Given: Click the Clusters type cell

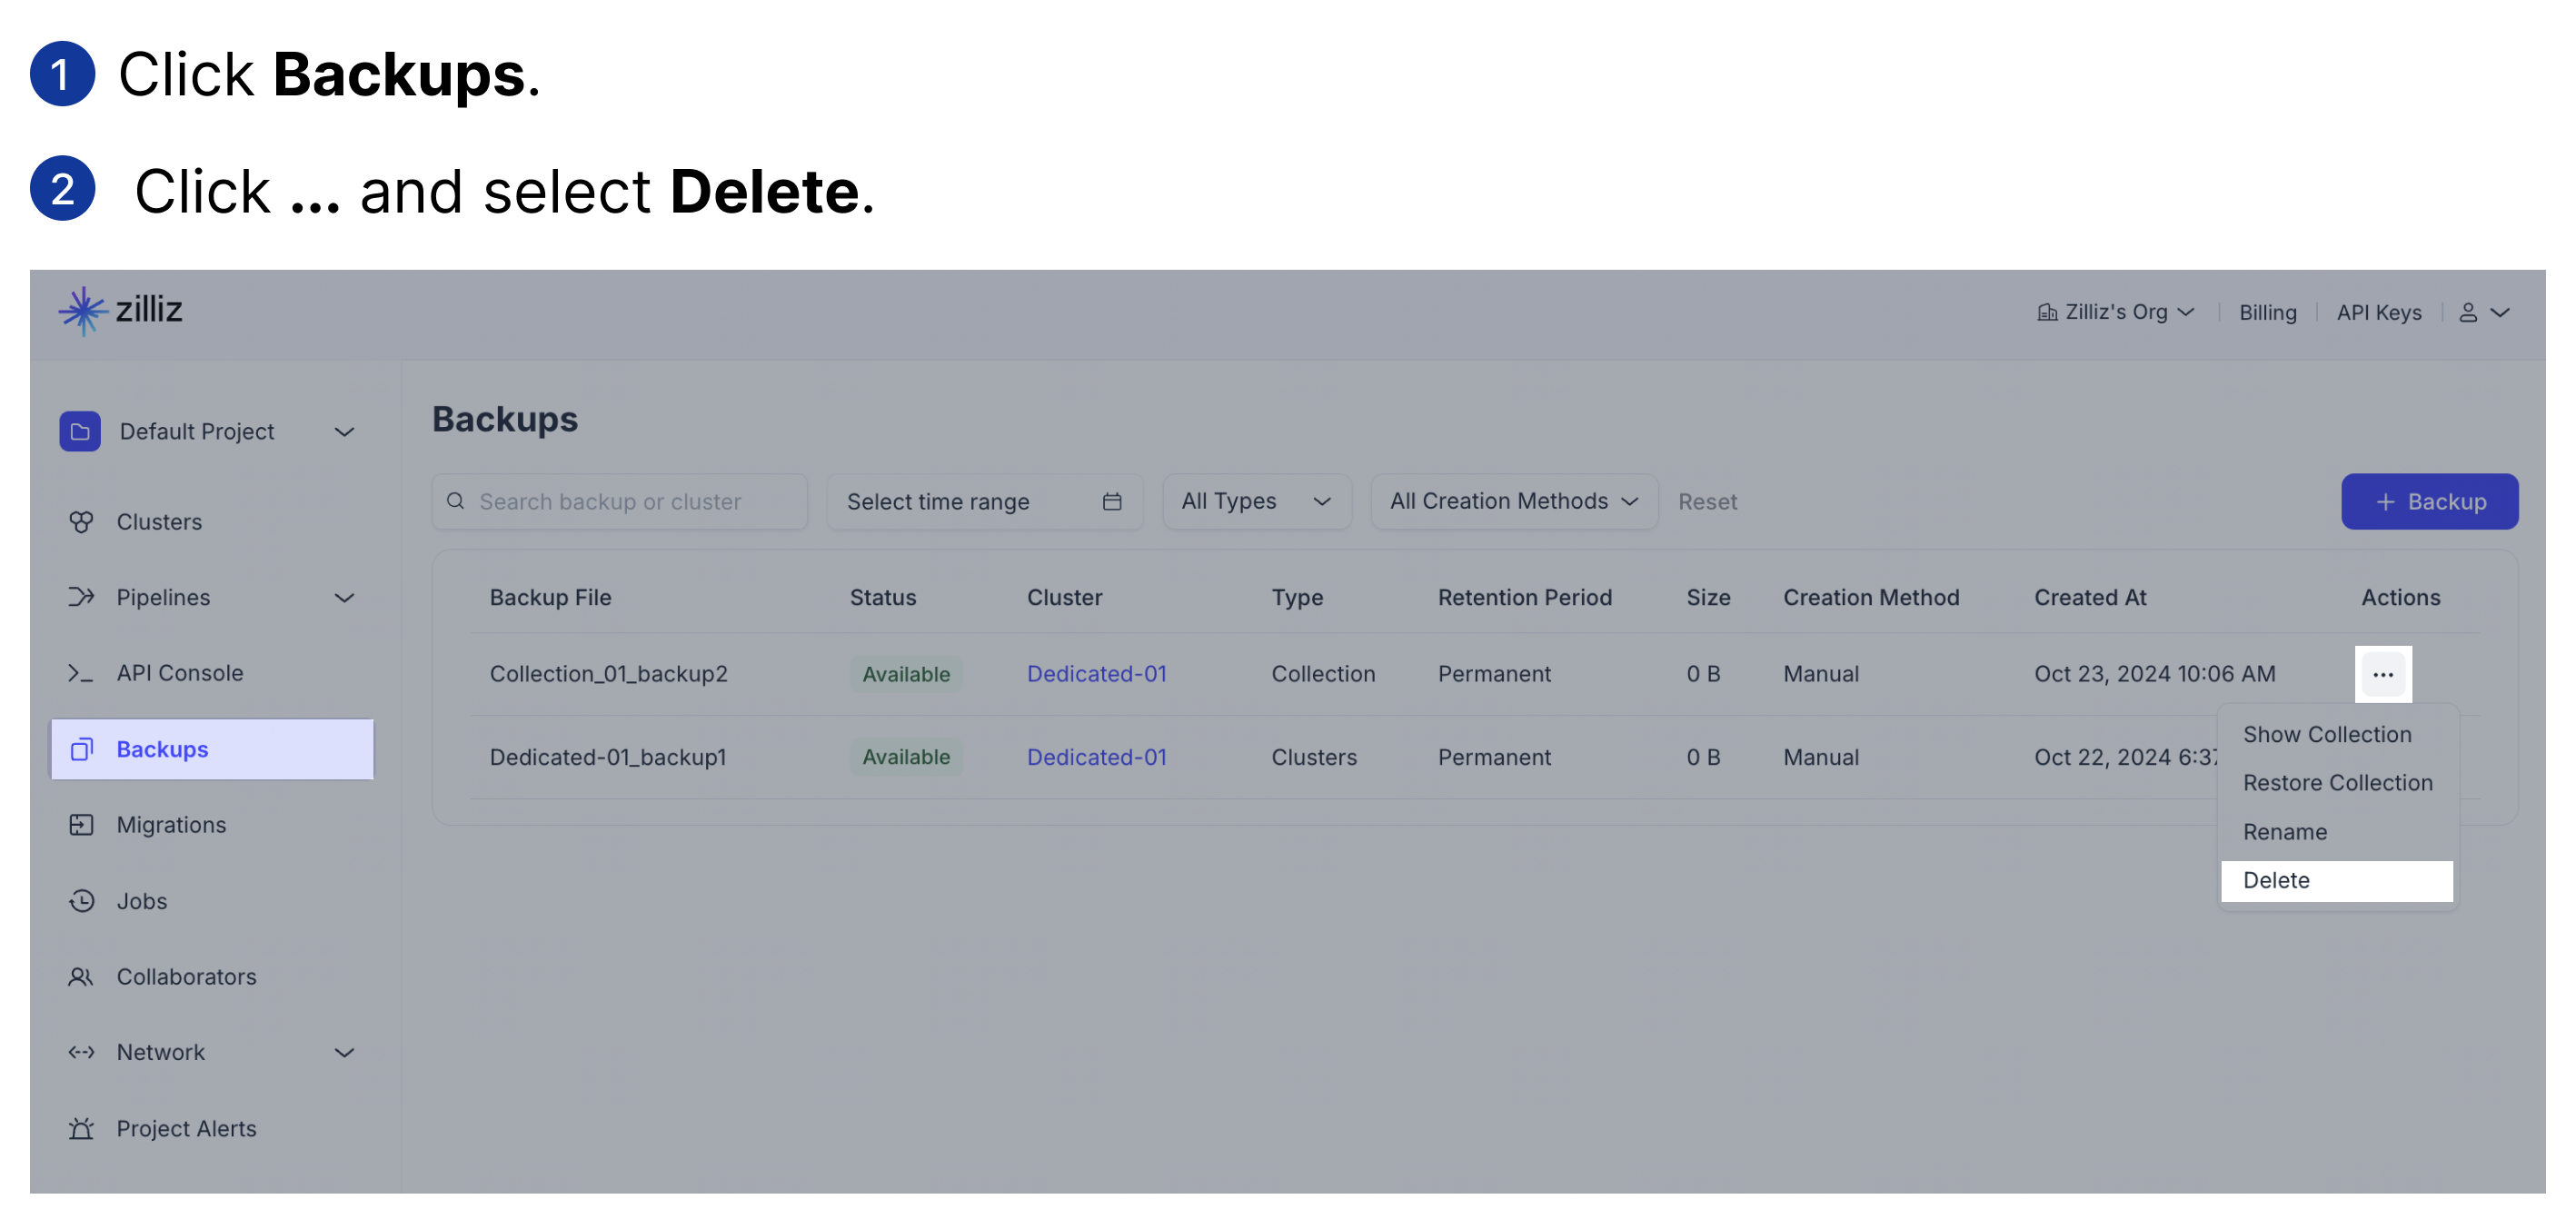Looking at the screenshot, I should [x=1314, y=758].
